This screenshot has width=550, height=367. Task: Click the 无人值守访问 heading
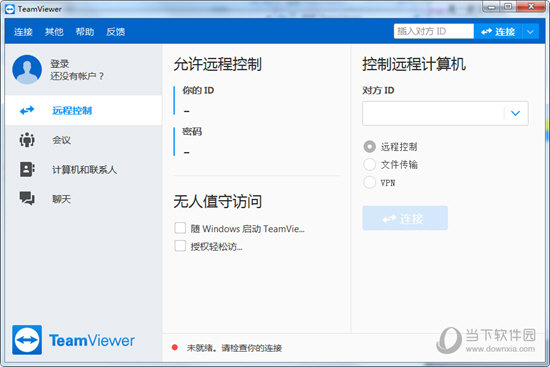217,201
